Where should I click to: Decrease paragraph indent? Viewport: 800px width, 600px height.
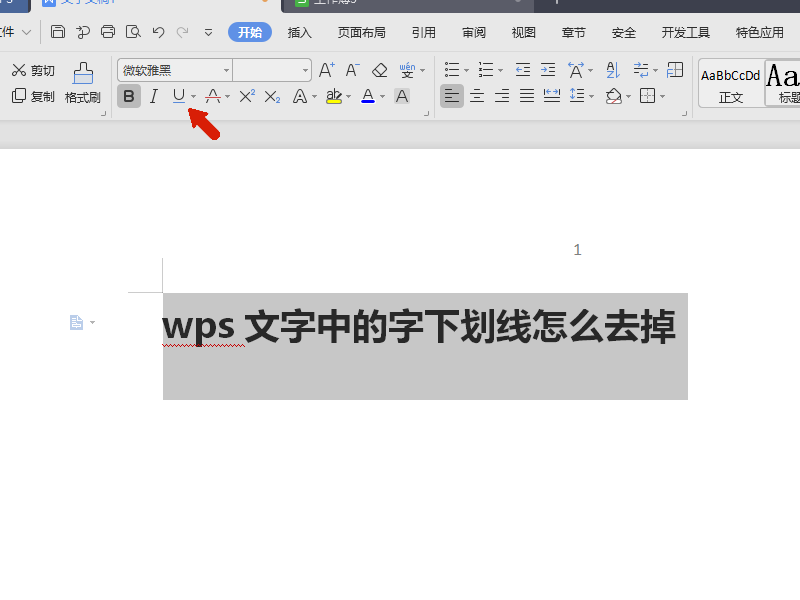523,70
